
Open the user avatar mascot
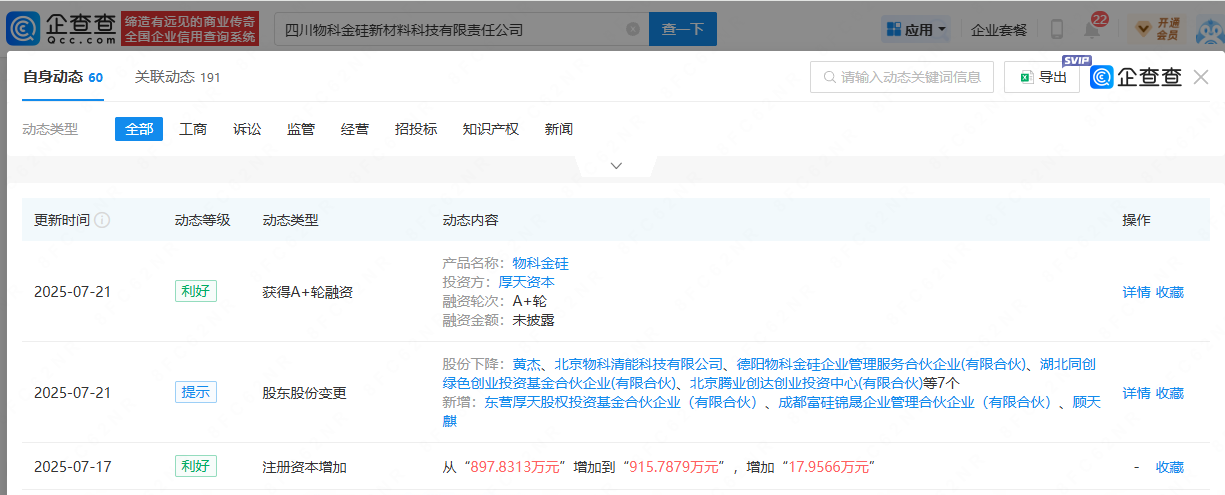(1208, 29)
